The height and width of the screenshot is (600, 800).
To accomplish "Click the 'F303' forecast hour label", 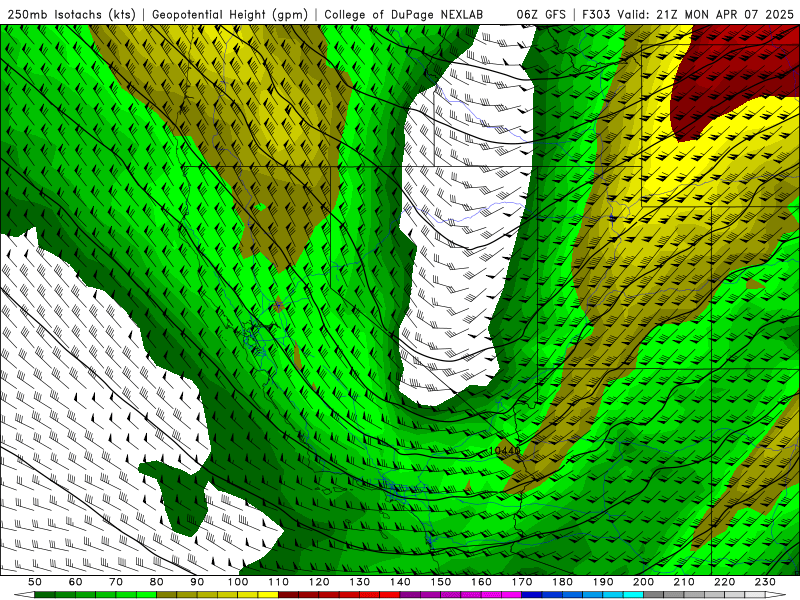I will pos(596,15).
